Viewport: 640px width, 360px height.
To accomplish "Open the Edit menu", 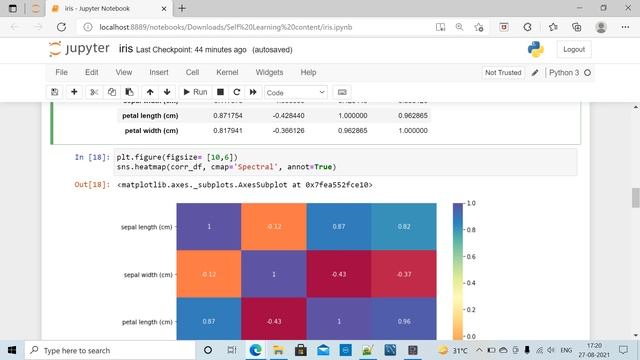I will [x=91, y=72].
